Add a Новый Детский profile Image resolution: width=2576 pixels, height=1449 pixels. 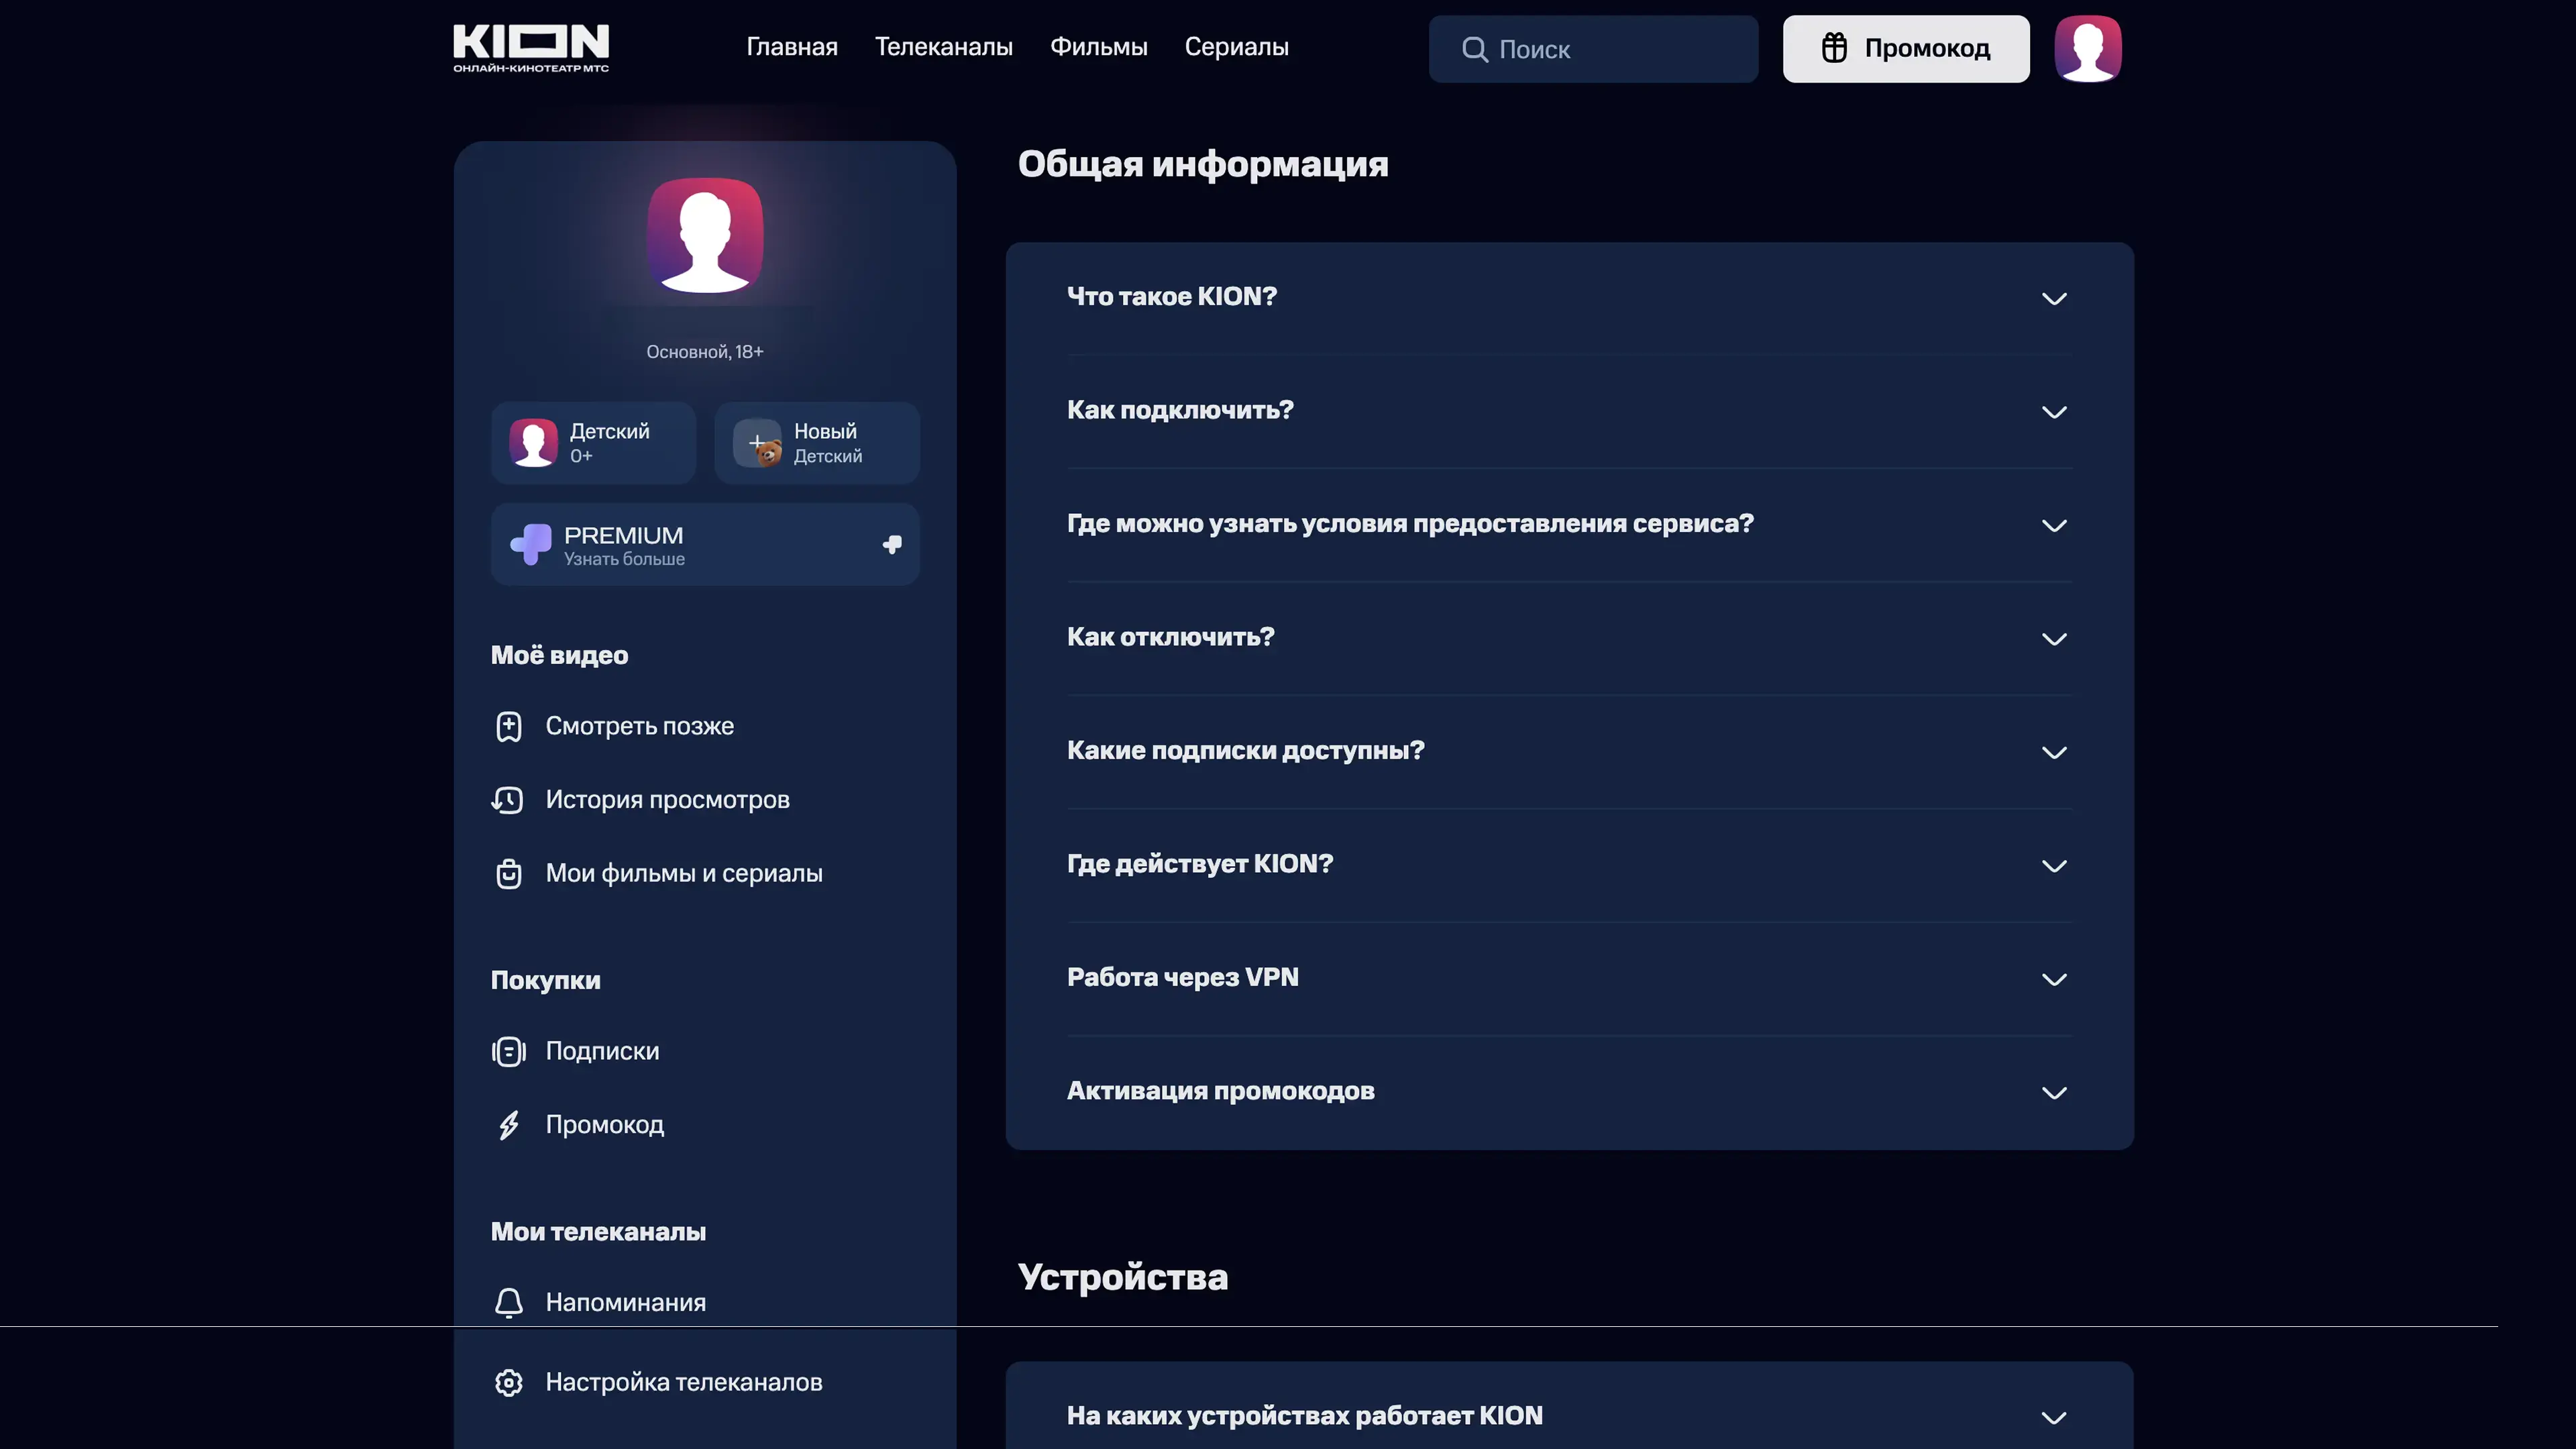[x=816, y=443]
